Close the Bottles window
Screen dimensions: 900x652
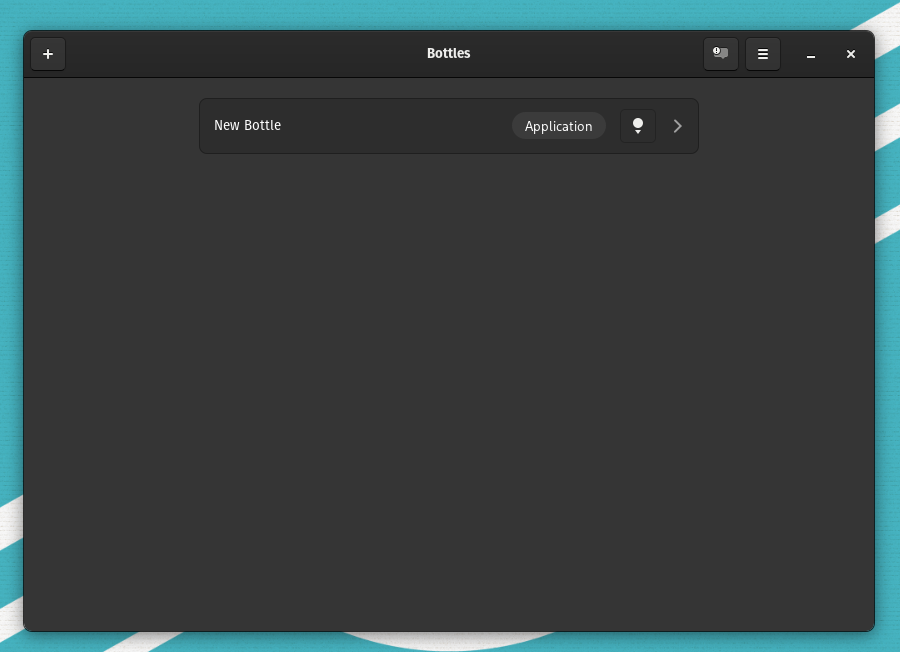click(x=851, y=54)
